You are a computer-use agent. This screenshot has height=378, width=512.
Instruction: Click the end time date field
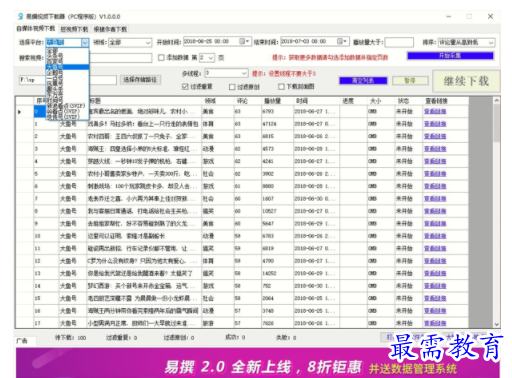tap(315, 41)
